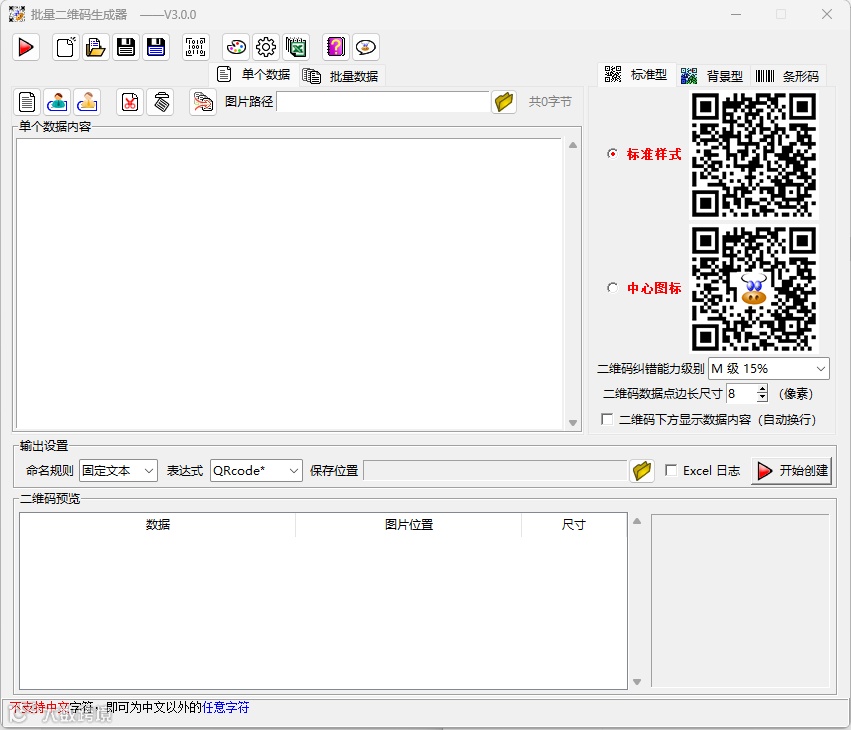
Task: Open the color palette icon
Action: (236, 47)
